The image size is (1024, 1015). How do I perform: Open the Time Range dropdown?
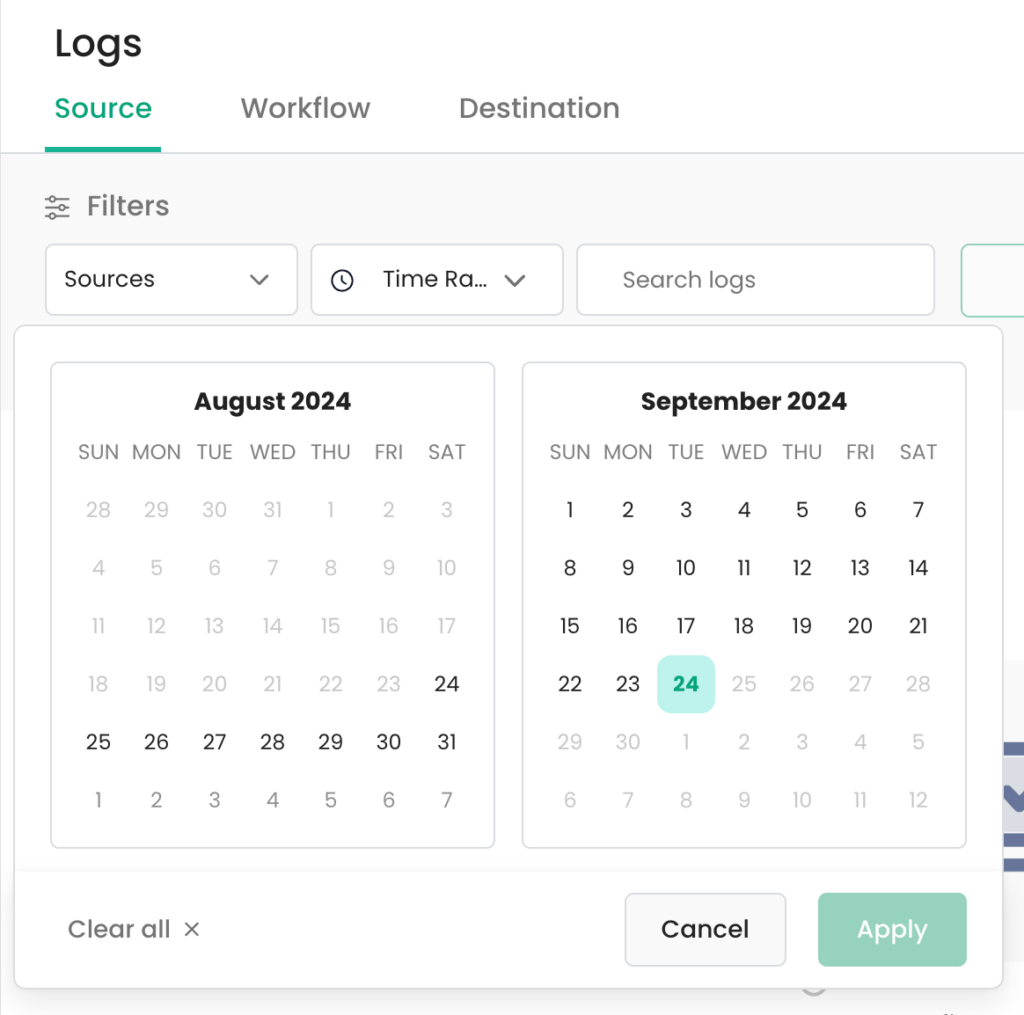tap(437, 280)
